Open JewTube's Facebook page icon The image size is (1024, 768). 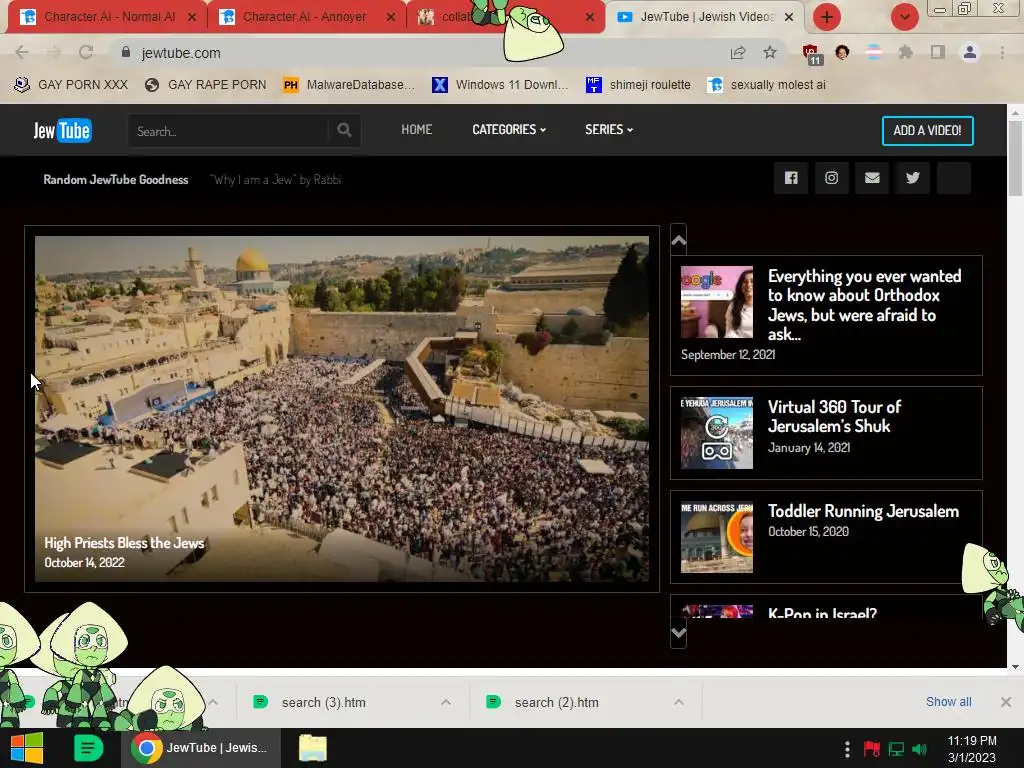[791, 178]
